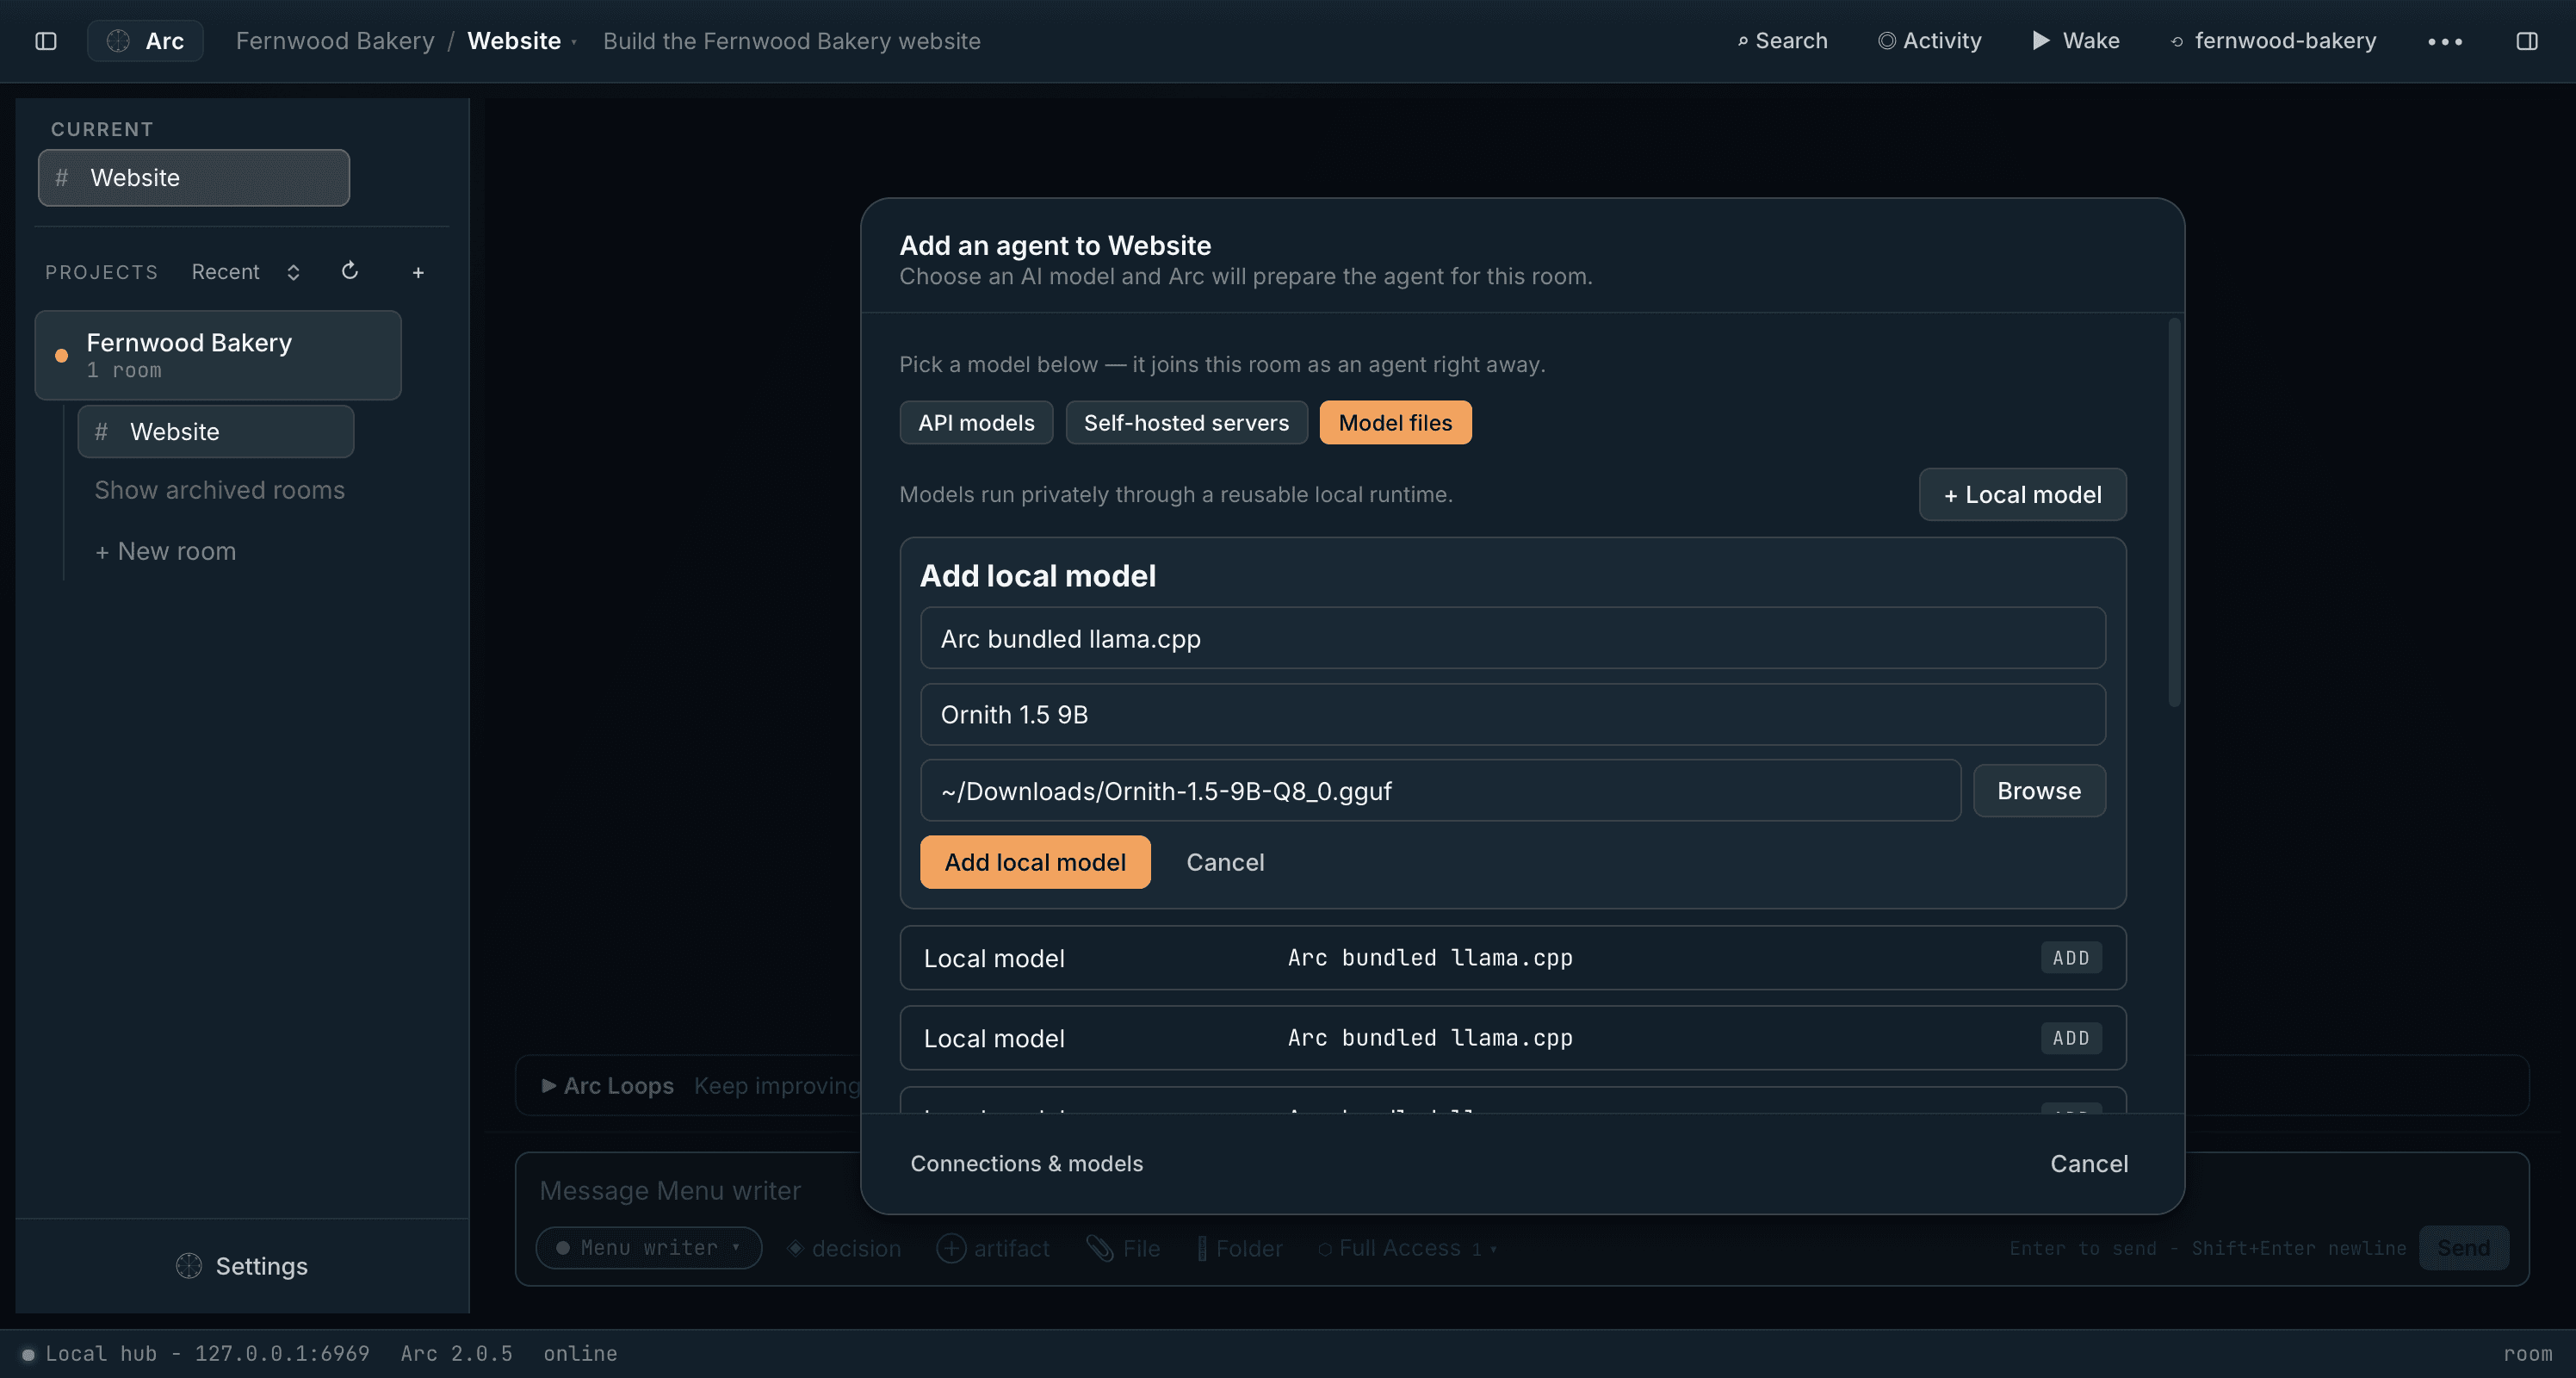Viewport: 2576px width, 1378px height.
Task: Edit the Ornith 1.5 9B model name field
Action: click(x=1512, y=714)
